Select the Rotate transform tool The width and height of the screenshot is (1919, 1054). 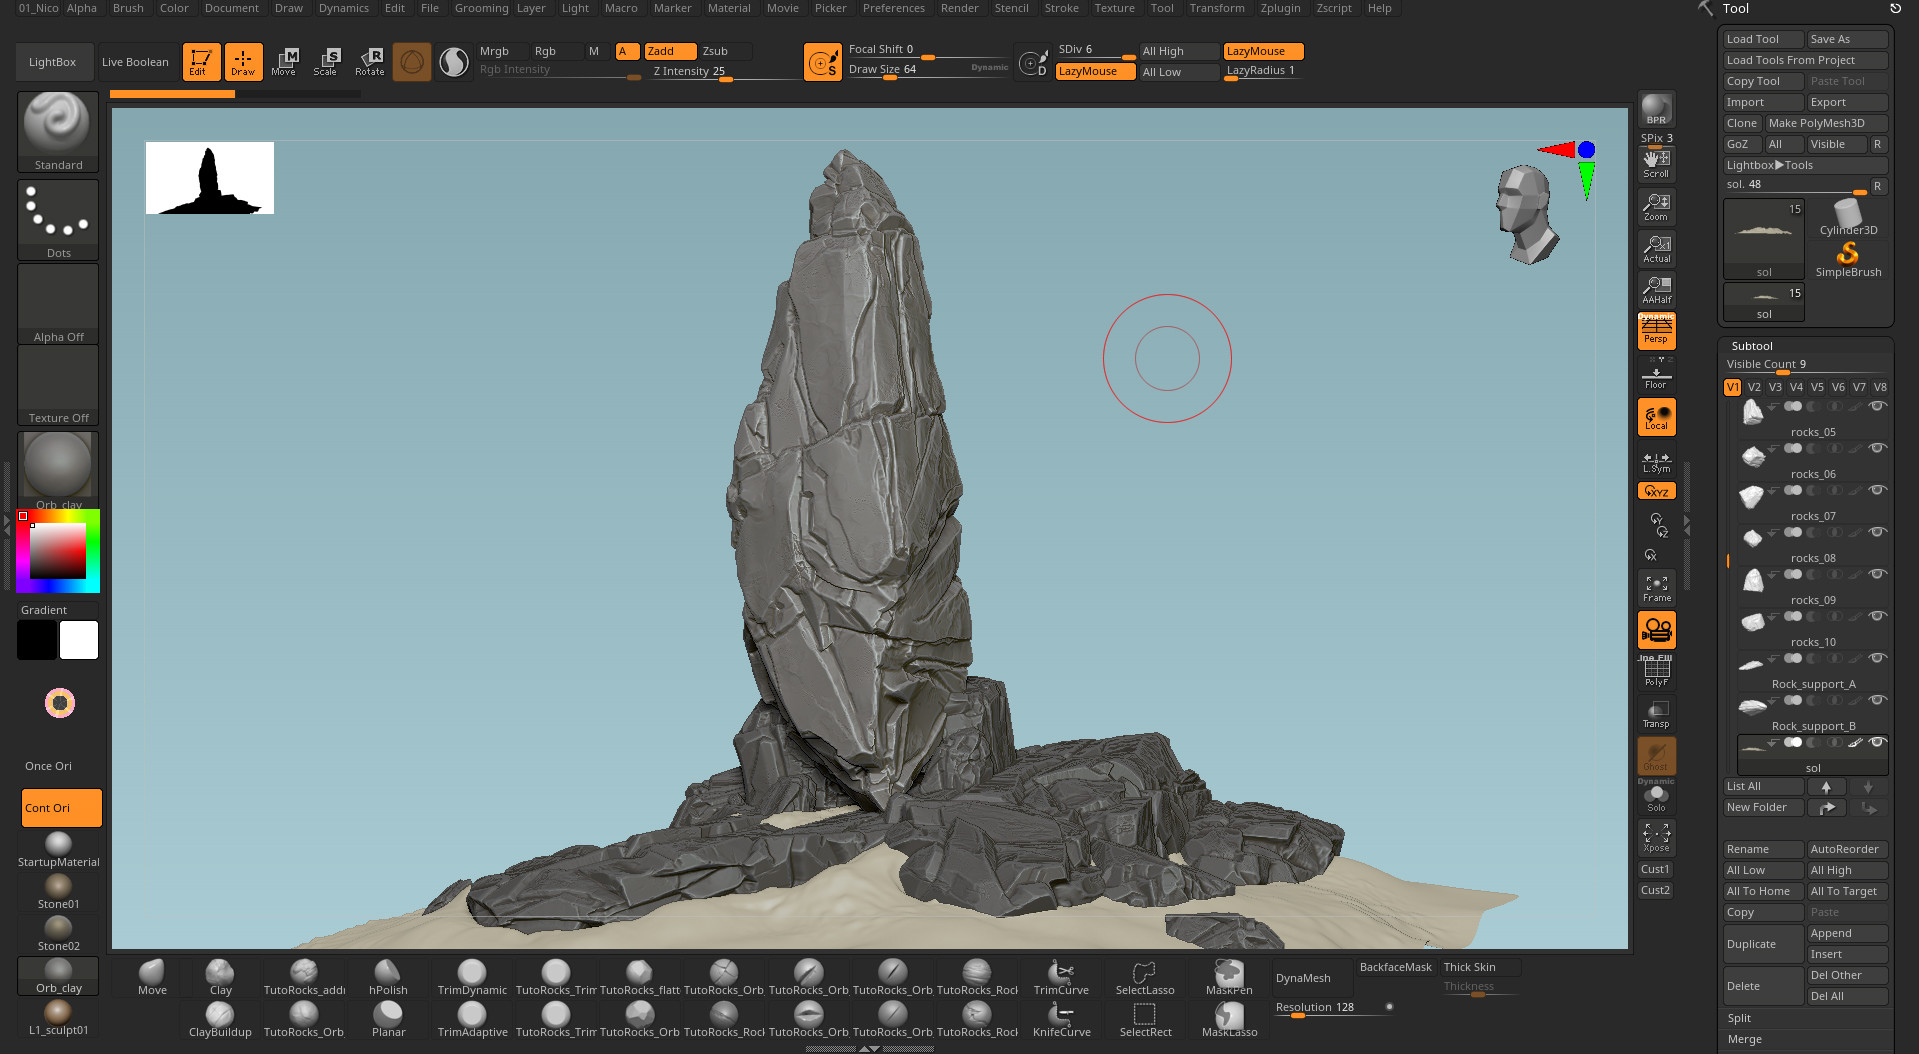[x=370, y=61]
